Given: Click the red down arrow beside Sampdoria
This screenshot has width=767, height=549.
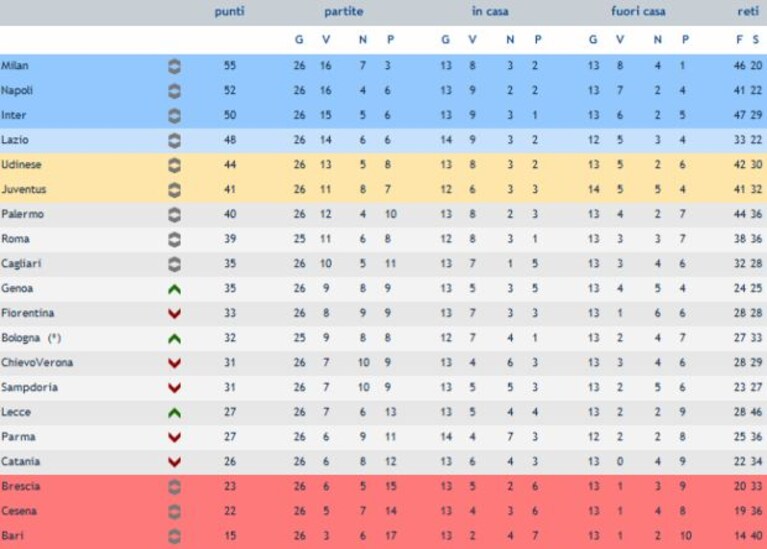Looking at the screenshot, I should coord(175,388).
